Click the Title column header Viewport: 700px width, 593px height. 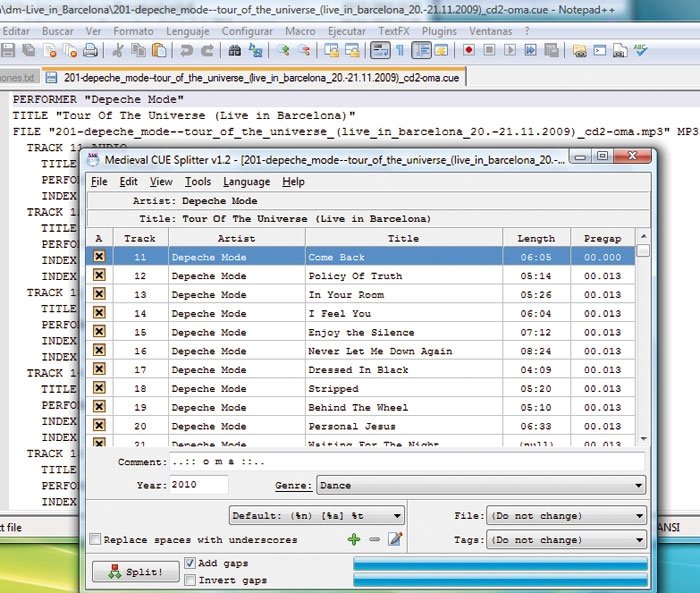404,238
